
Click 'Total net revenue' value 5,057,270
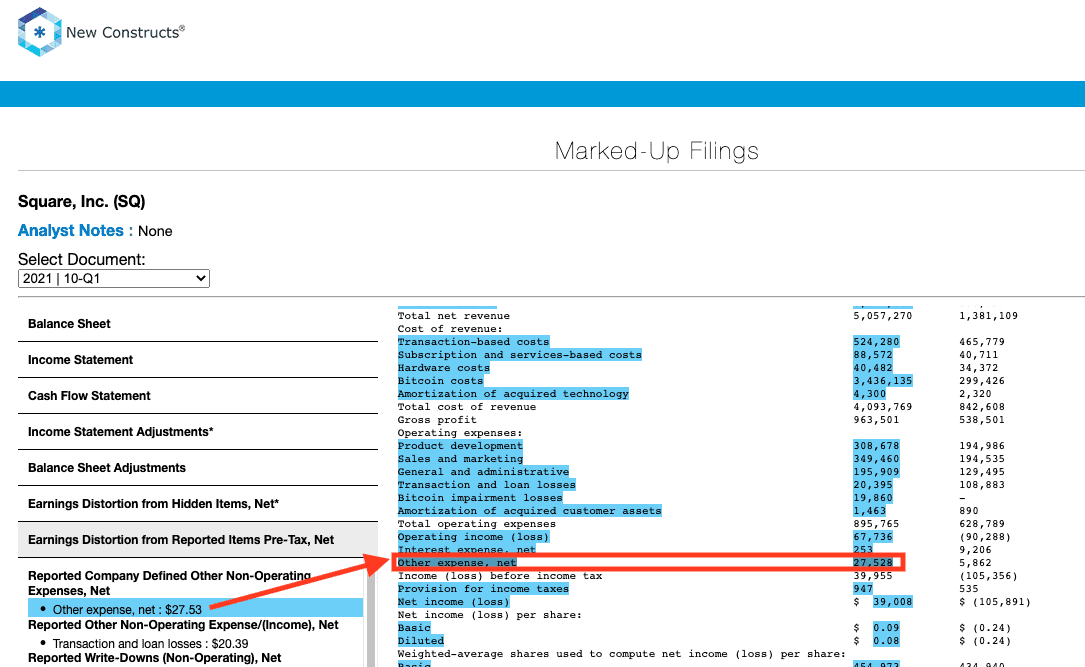[882, 316]
